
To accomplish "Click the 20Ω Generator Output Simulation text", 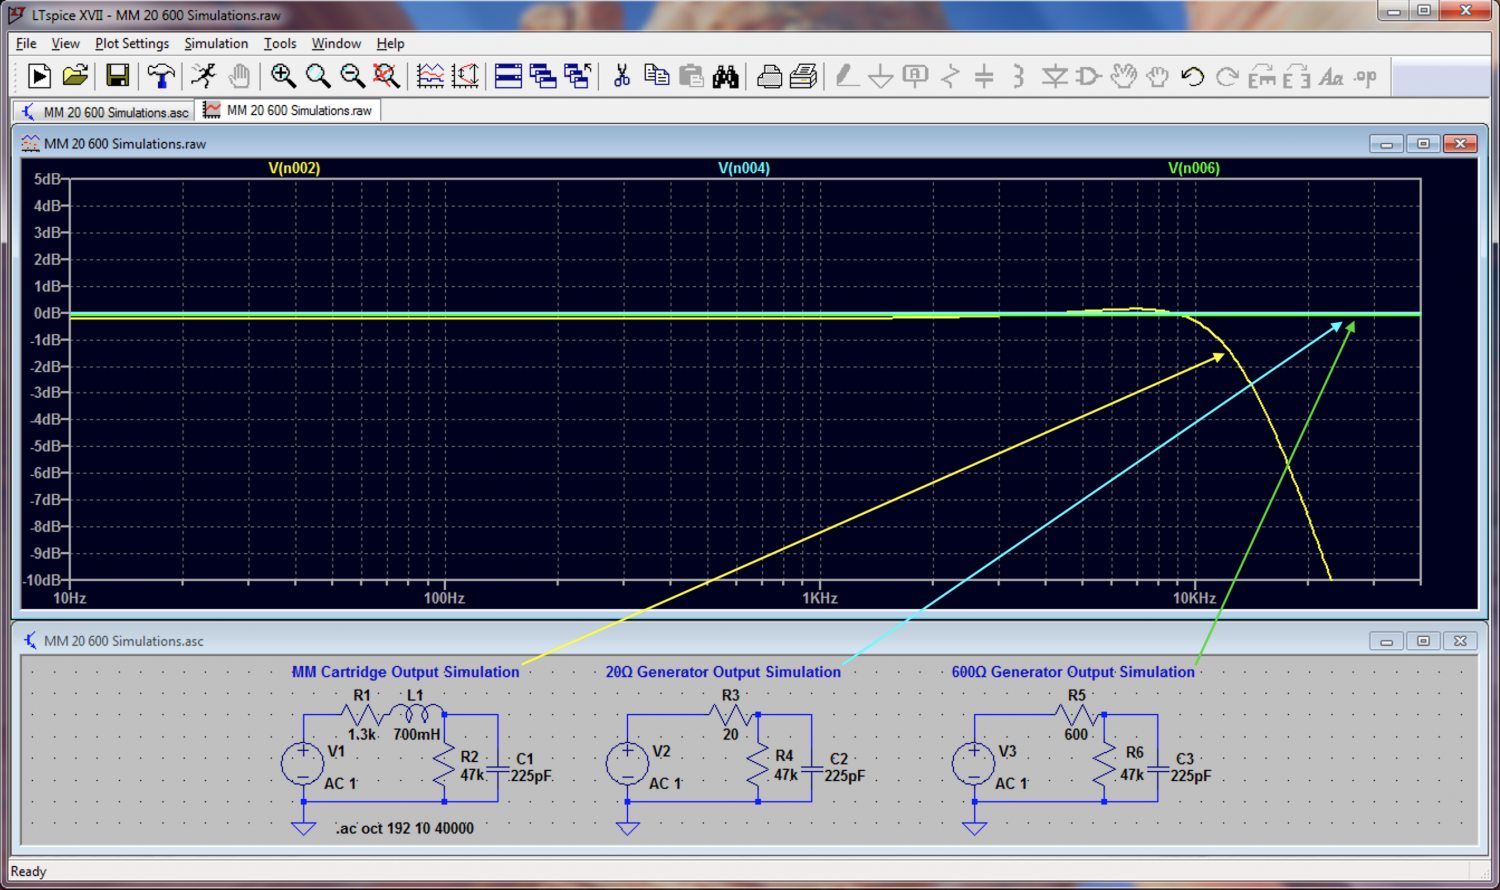I will tap(723, 672).
